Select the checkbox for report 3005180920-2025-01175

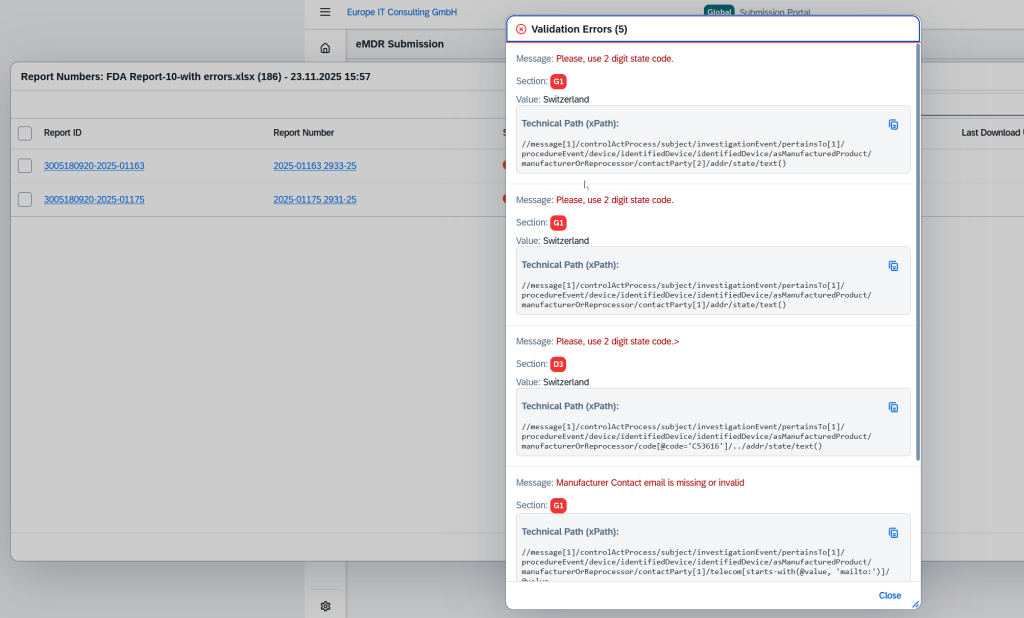click(x=25, y=200)
